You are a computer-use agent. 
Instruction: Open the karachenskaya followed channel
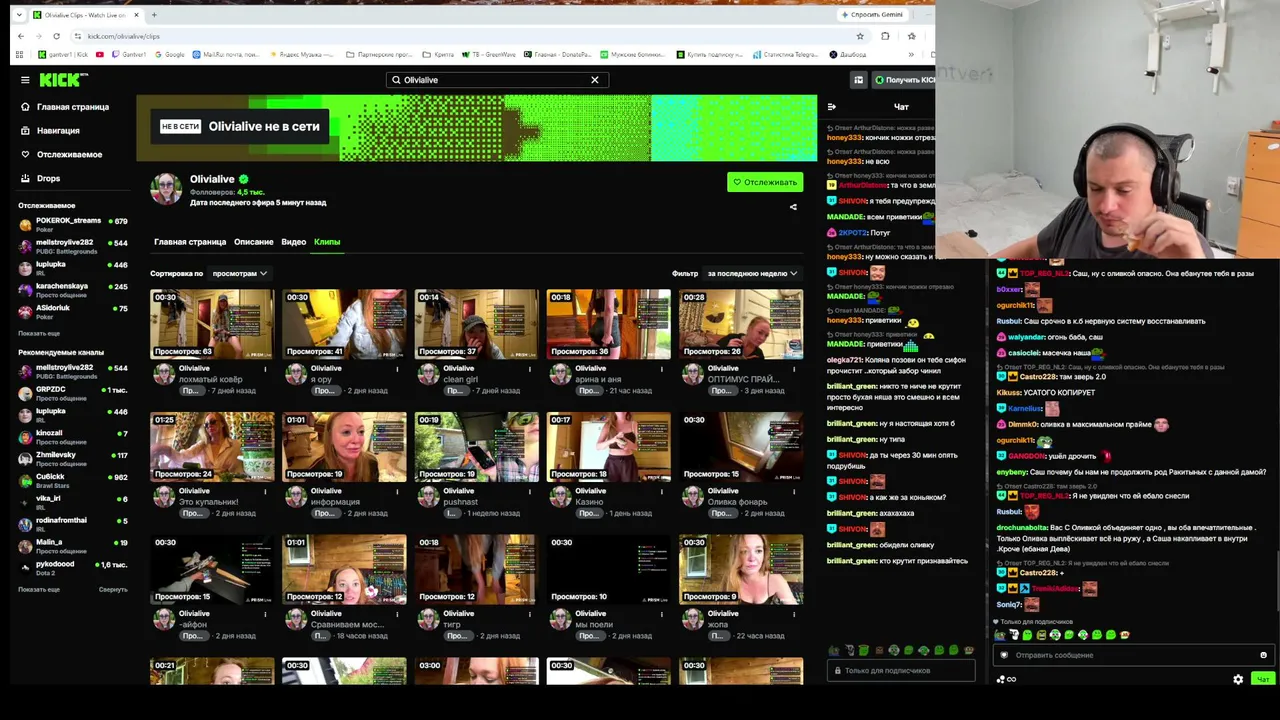(73, 290)
